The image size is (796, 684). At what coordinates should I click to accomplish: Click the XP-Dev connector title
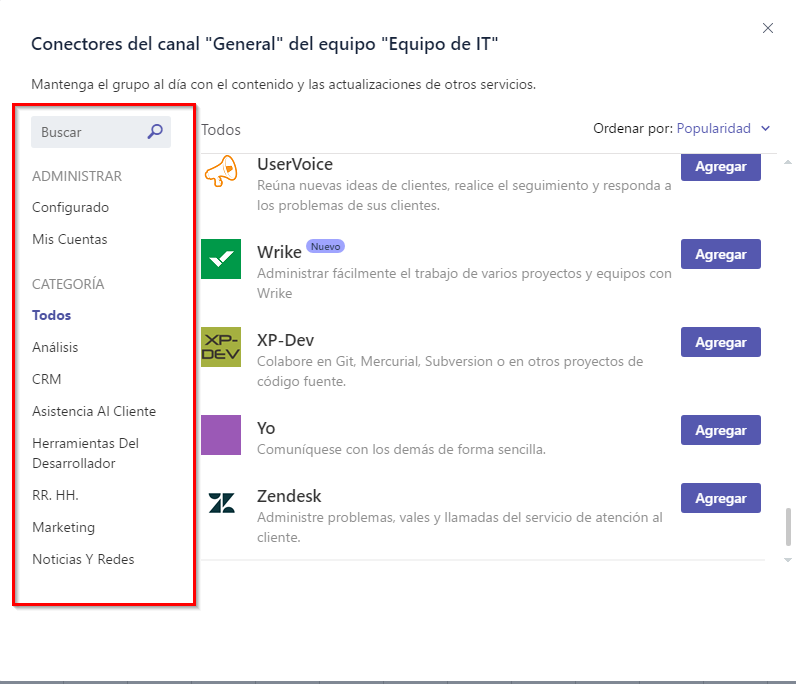pyautogui.click(x=285, y=340)
